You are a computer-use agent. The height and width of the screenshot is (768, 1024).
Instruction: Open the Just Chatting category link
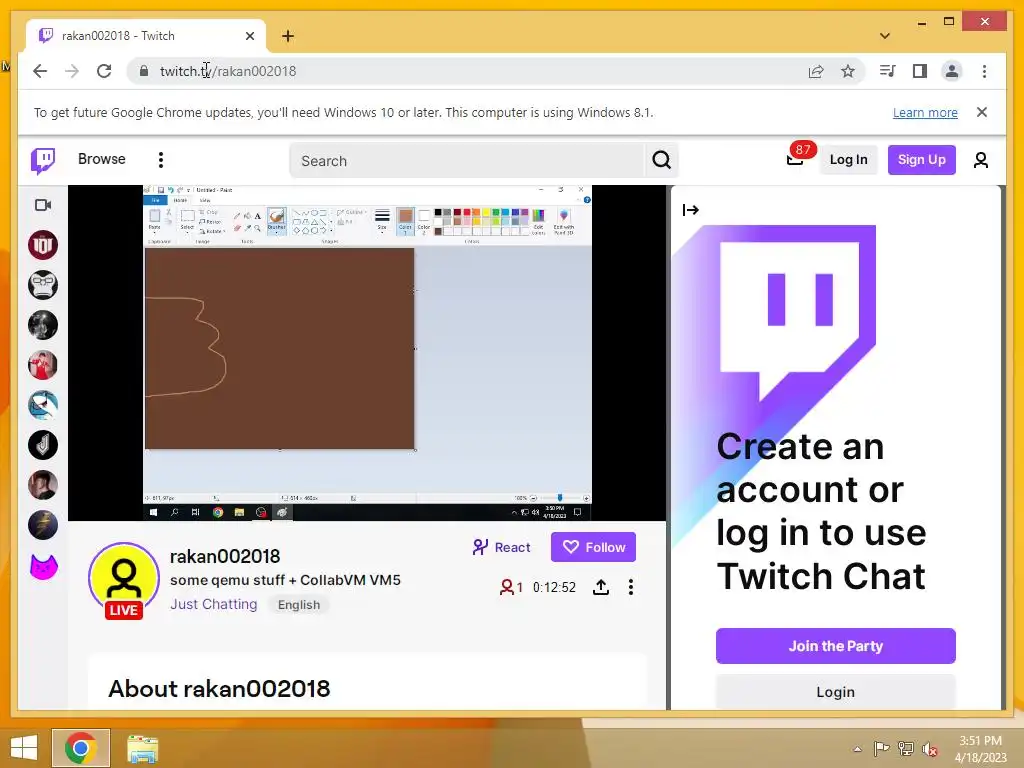pos(214,604)
